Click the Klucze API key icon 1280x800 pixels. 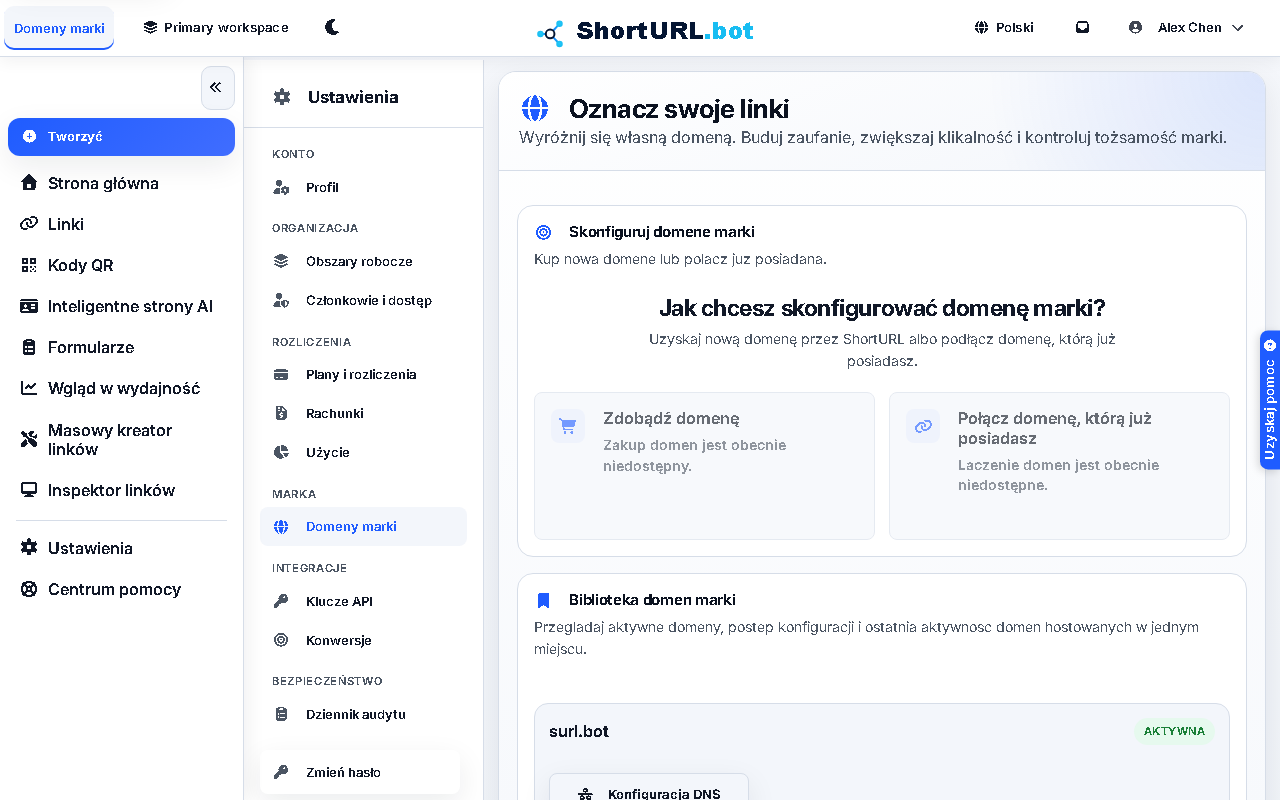(281, 601)
